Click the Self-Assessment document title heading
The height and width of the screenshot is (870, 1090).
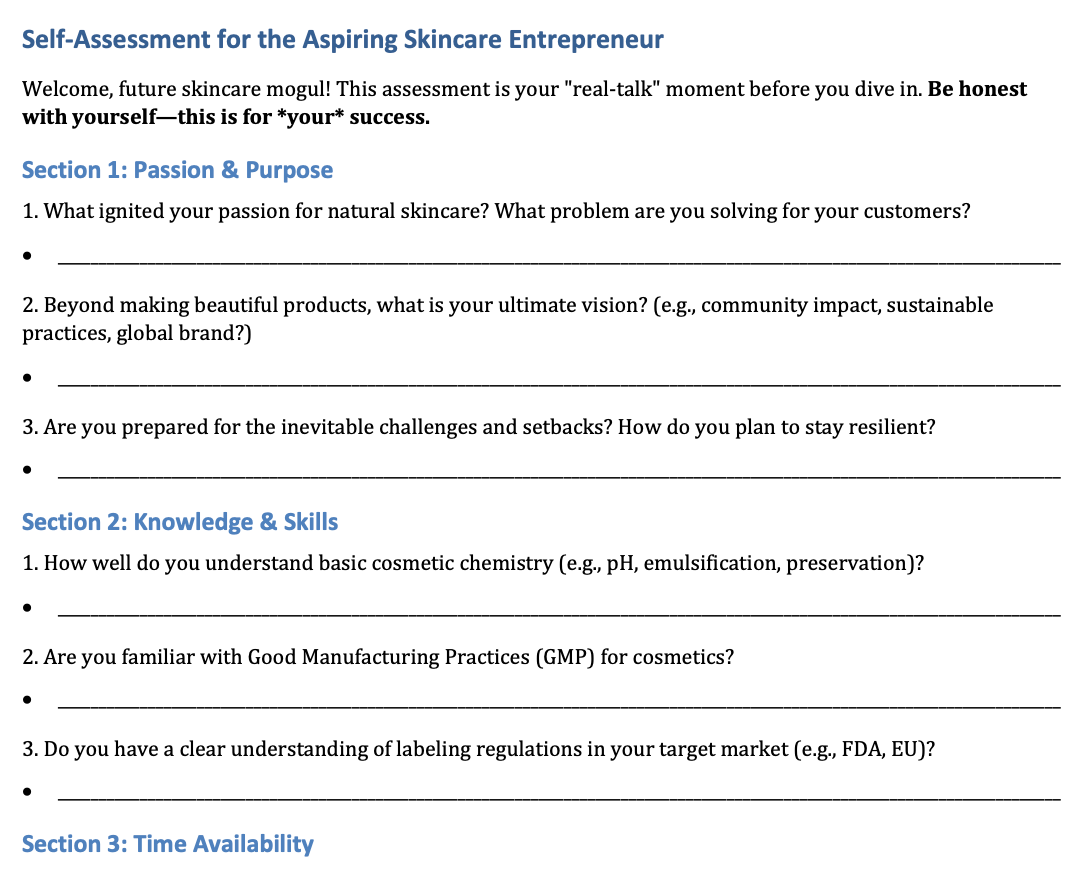[343, 40]
